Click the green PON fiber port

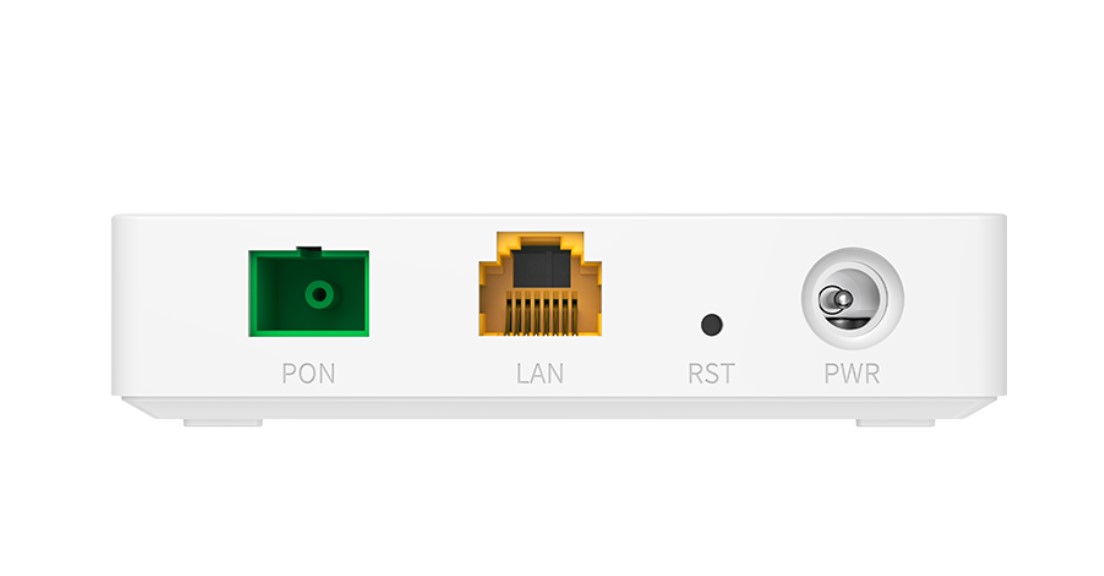308,293
